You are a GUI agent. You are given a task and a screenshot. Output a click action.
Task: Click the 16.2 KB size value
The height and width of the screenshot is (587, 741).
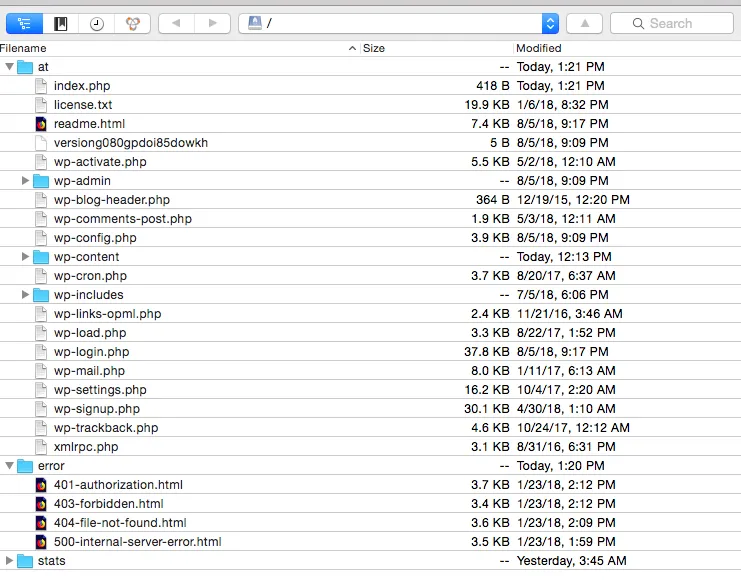click(x=487, y=389)
